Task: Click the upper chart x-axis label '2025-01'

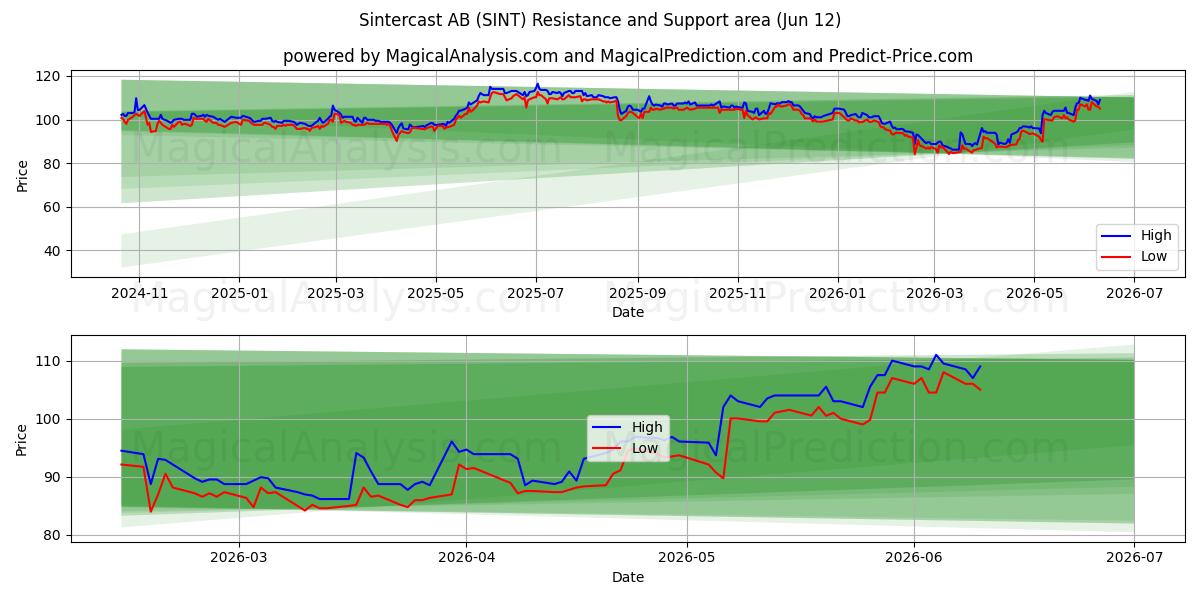Action: coord(239,293)
